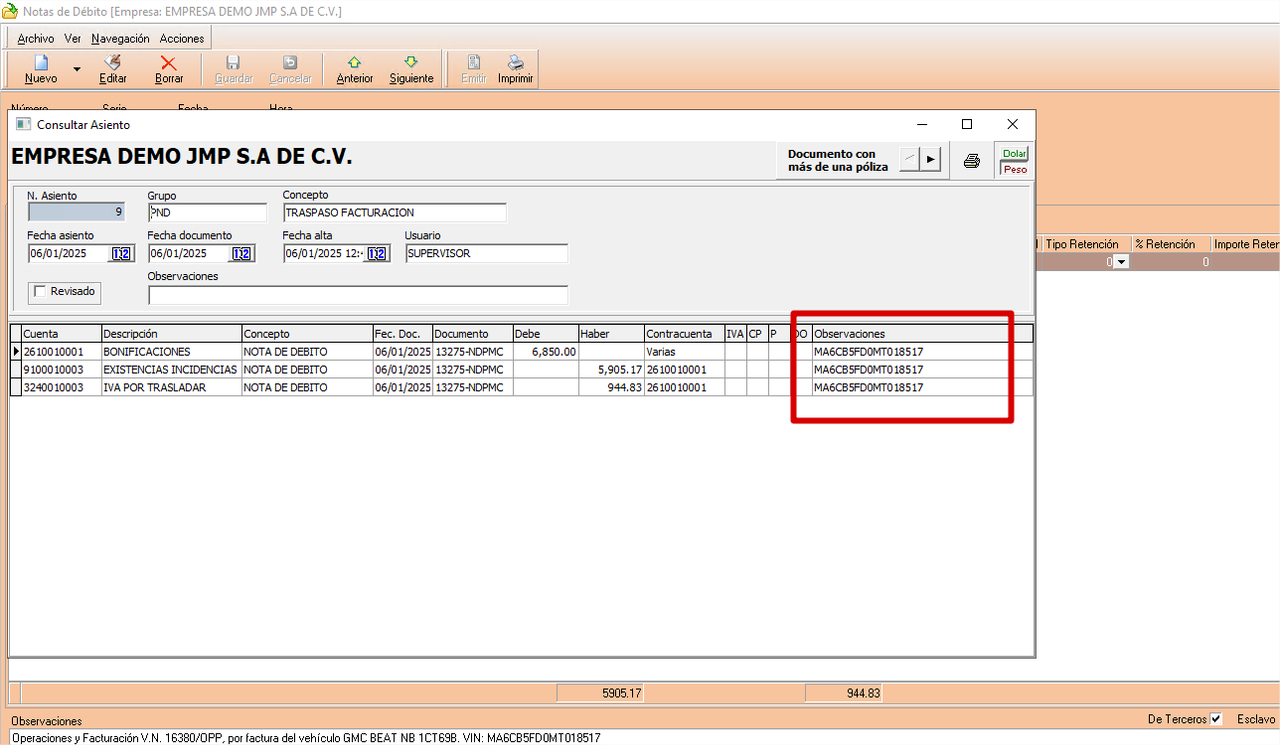Image resolution: width=1280 pixels, height=745 pixels.
Task: Open the Fecha alta calendar picker
Action: coord(377,254)
